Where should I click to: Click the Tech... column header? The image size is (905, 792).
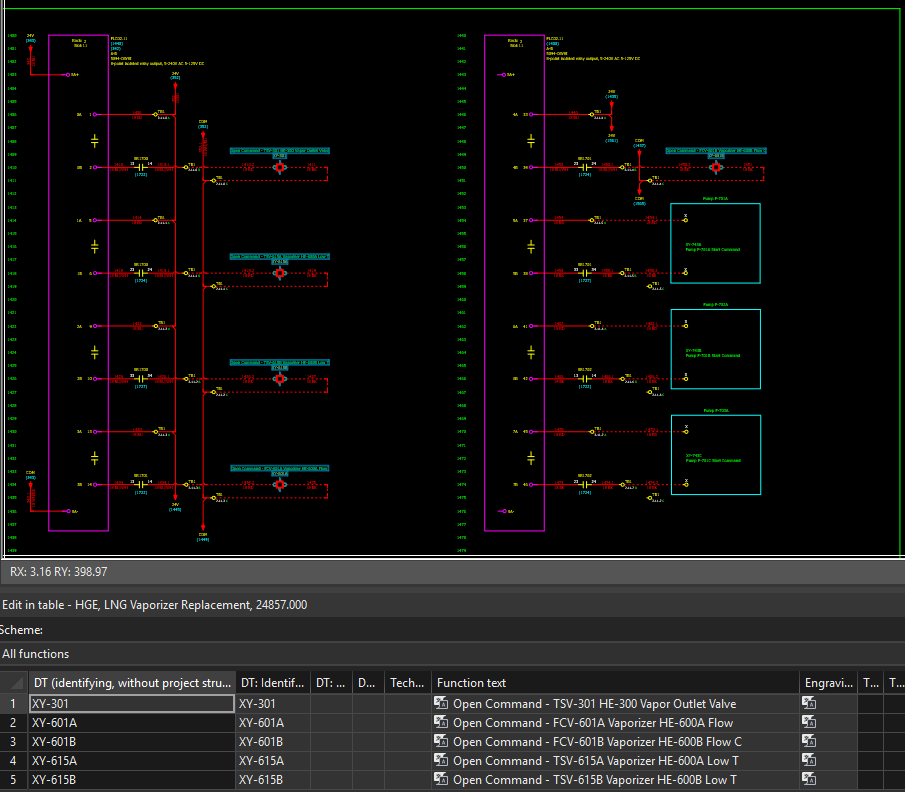pos(407,683)
